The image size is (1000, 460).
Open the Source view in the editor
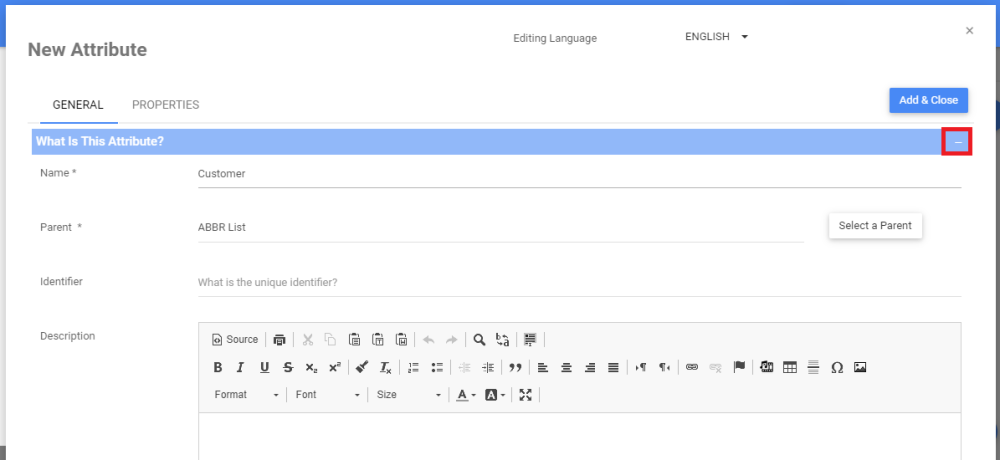point(235,339)
